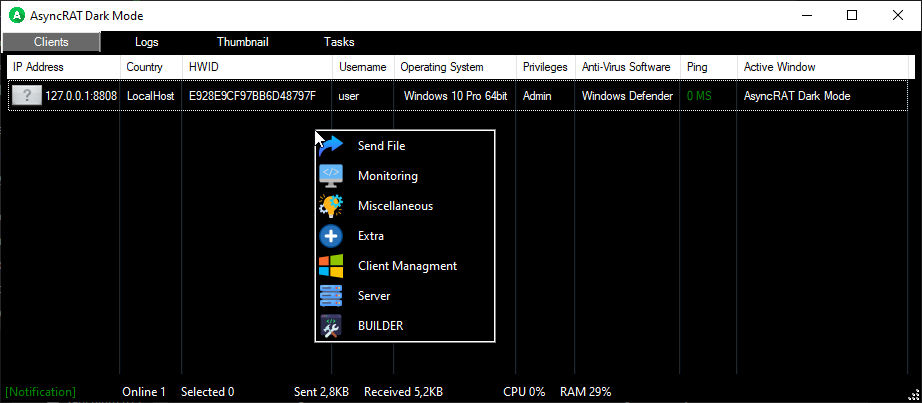Viewport: 922px width, 403px height.
Task: Go to the Tasks tab
Action: 339,42
